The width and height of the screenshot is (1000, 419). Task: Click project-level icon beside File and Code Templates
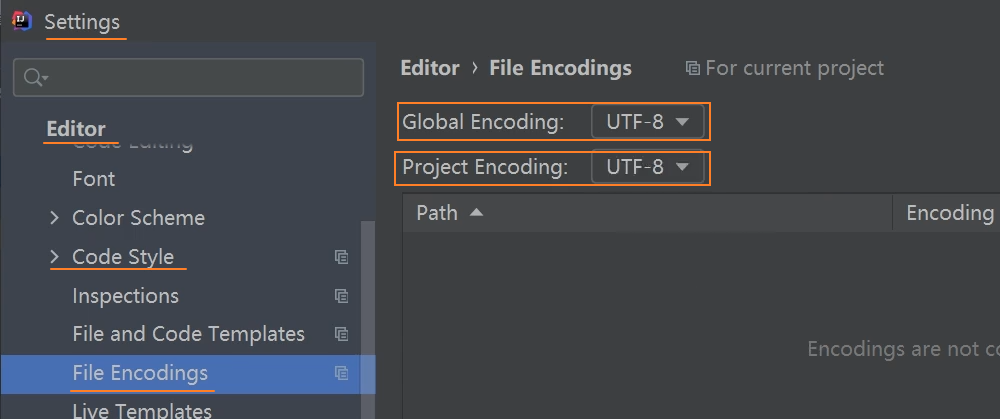click(342, 334)
